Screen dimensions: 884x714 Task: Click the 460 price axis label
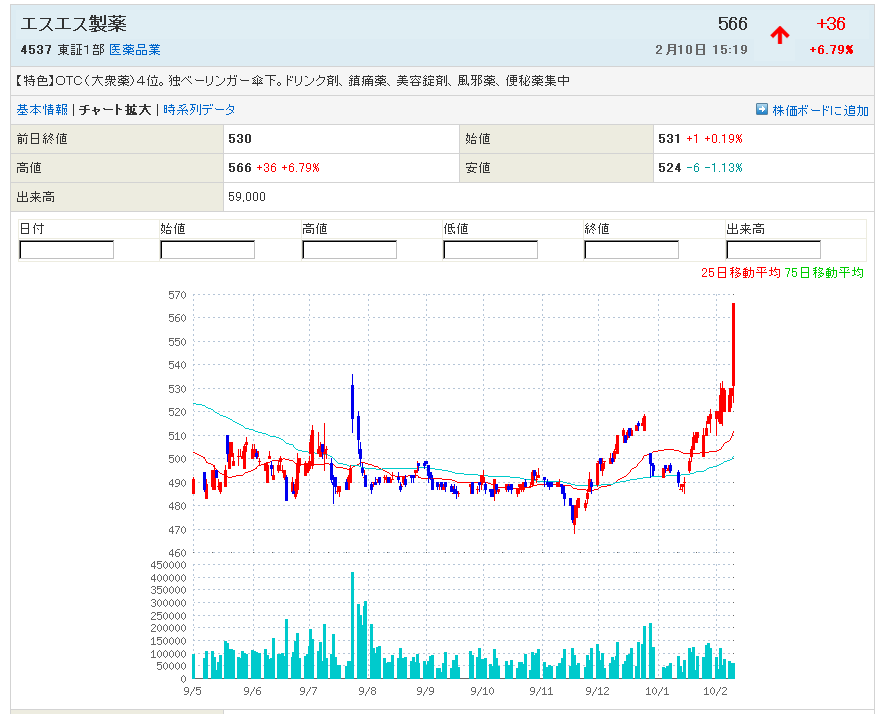pyautogui.click(x=177, y=553)
